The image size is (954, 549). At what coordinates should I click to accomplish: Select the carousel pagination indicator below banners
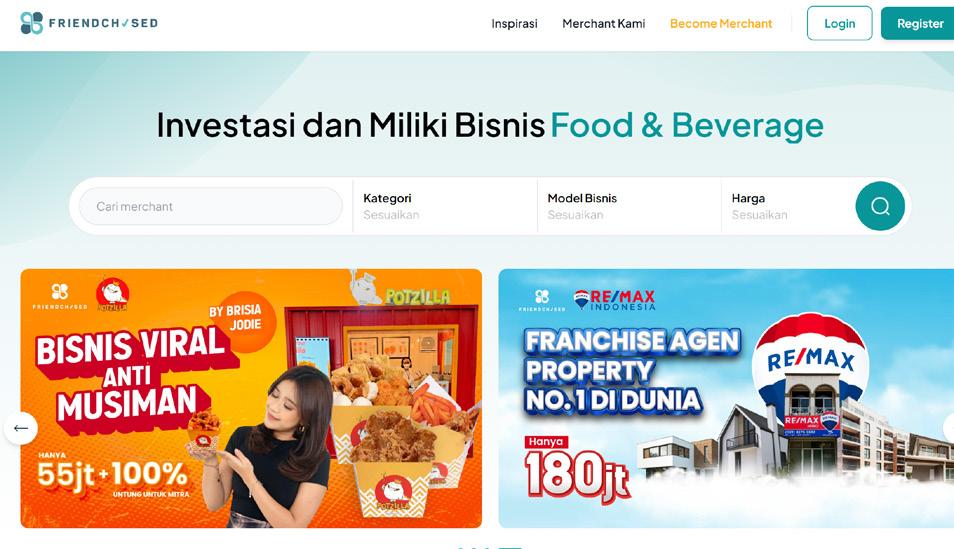click(x=489, y=547)
